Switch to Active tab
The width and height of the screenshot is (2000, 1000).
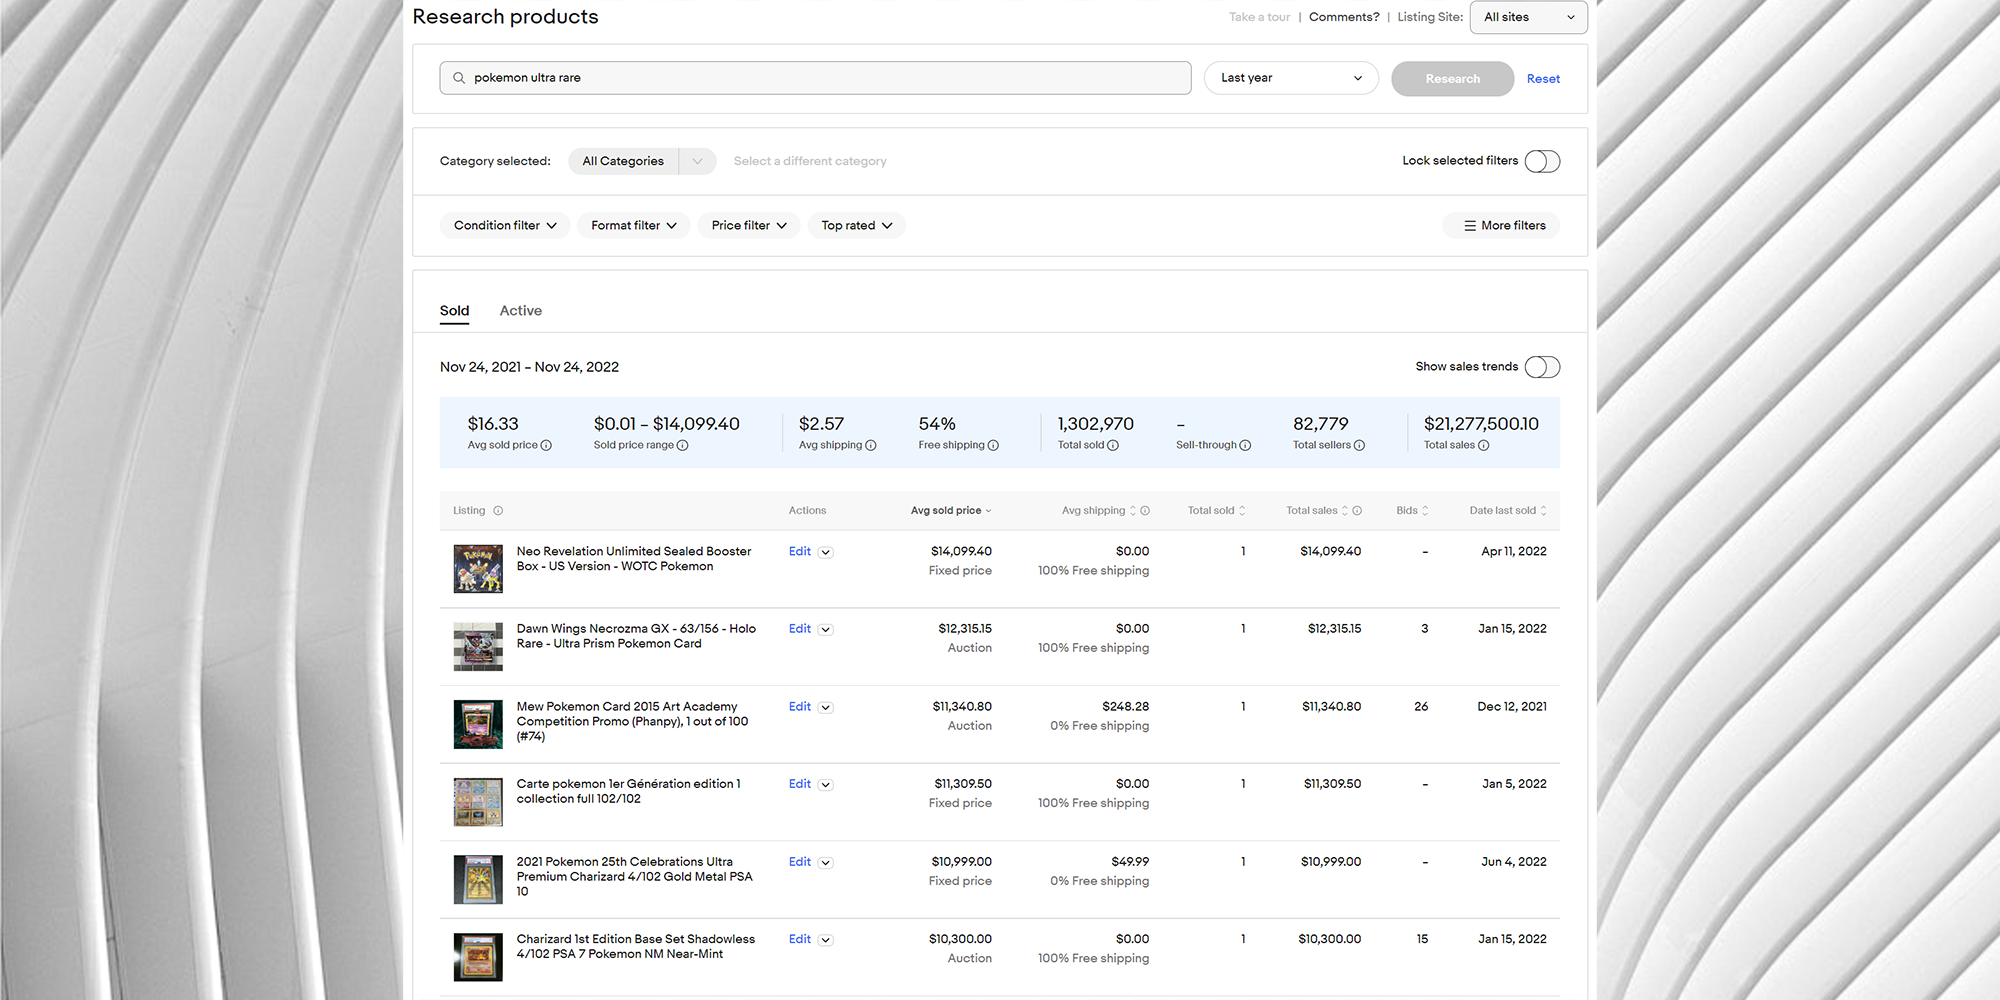click(x=521, y=311)
